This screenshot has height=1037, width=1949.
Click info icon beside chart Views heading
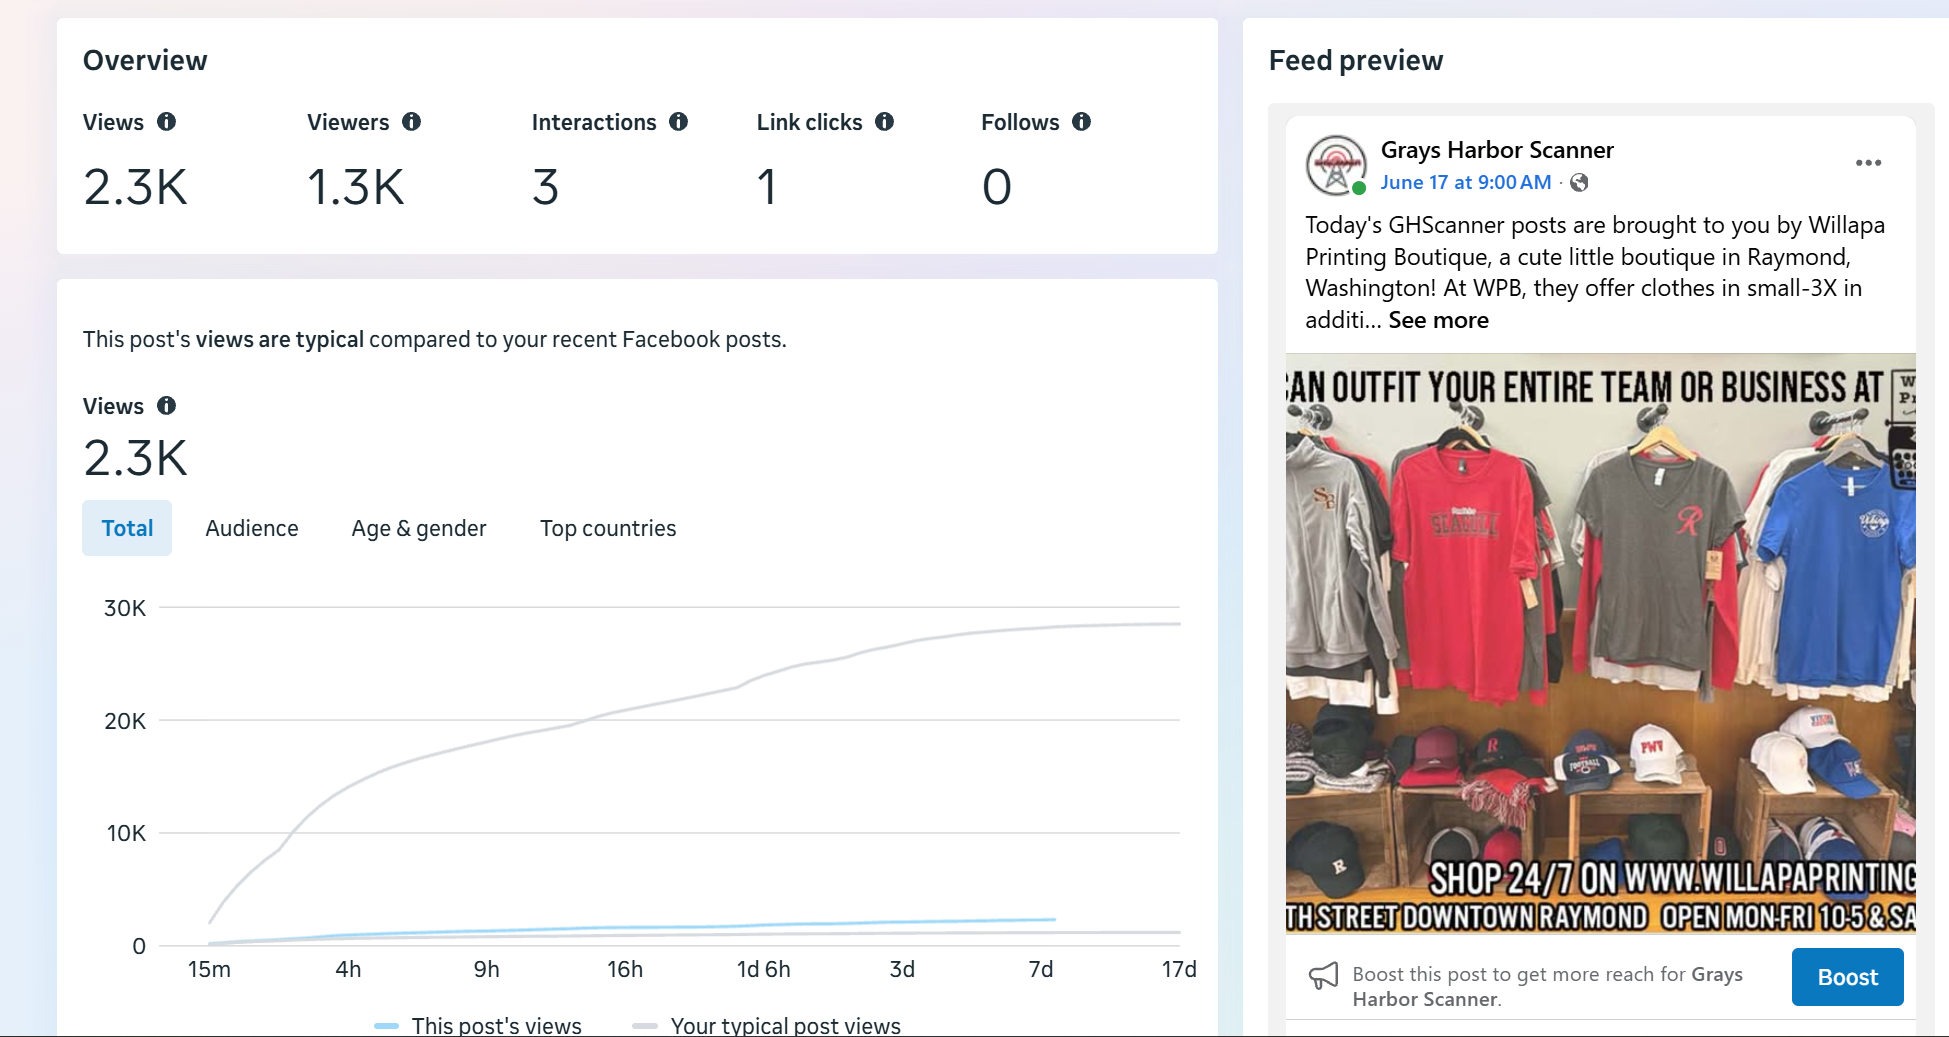point(166,406)
